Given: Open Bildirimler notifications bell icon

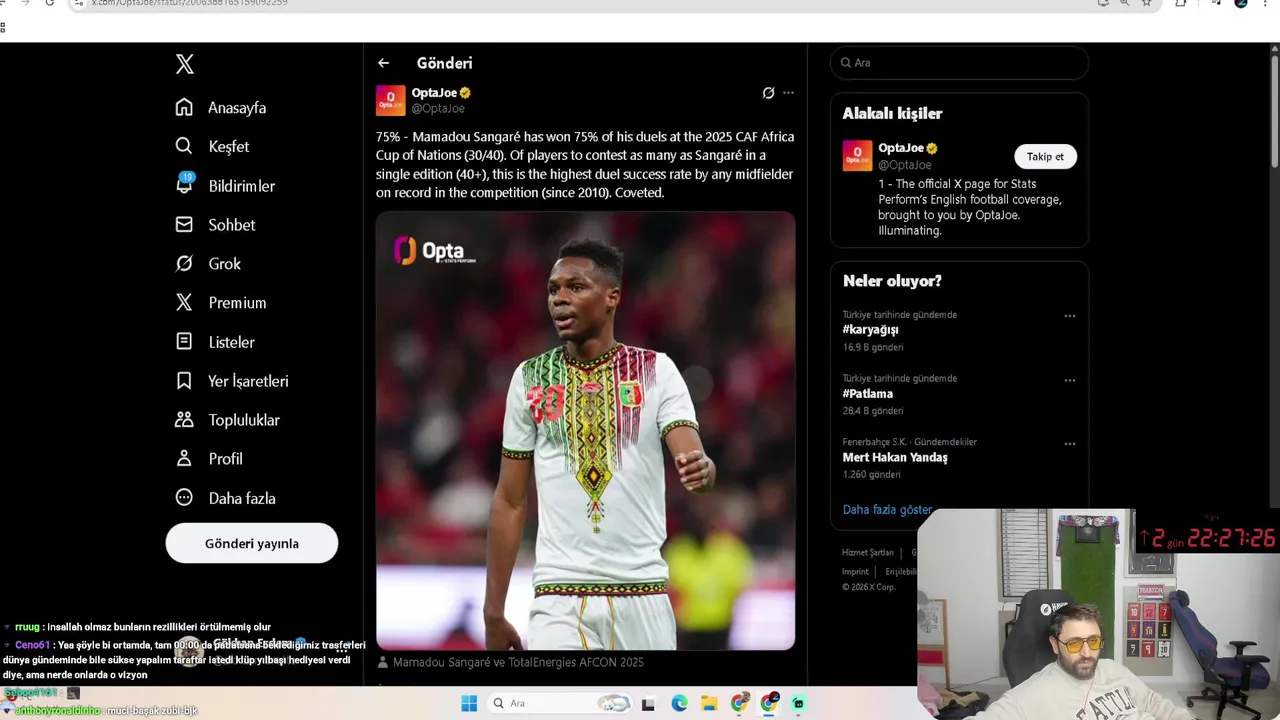Looking at the screenshot, I should 184,184.
